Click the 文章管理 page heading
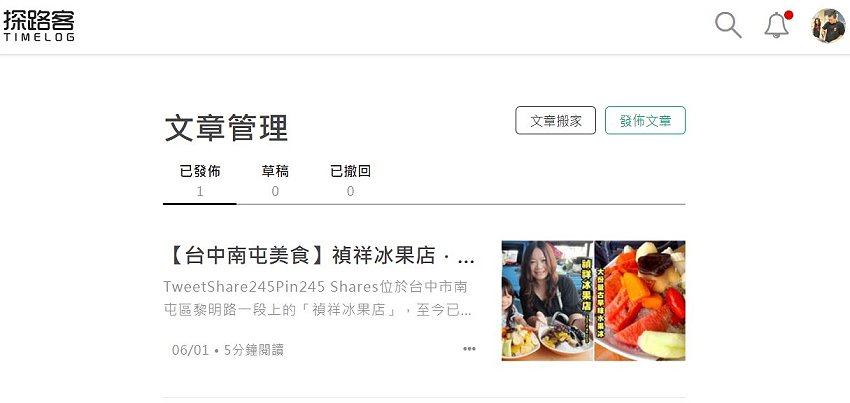 click(226, 128)
